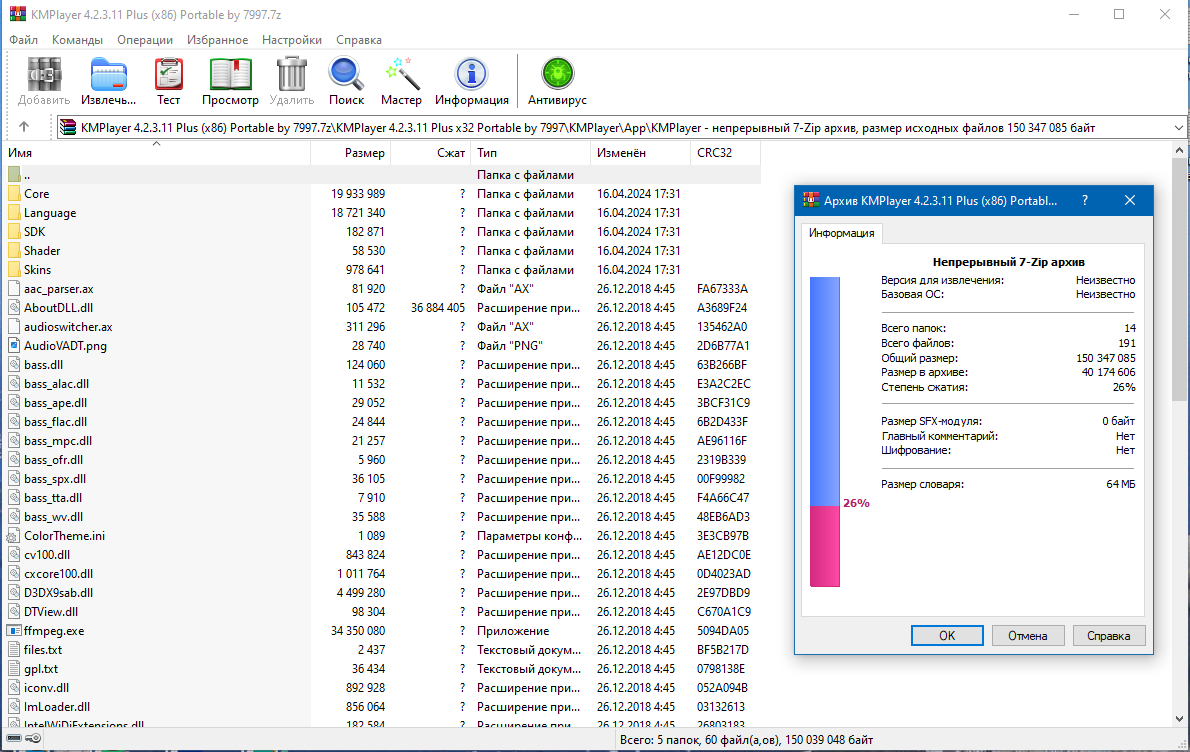This screenshot has height=752, width=1190.
Task: Click the files.txt document icon
Action: [14, 650]
